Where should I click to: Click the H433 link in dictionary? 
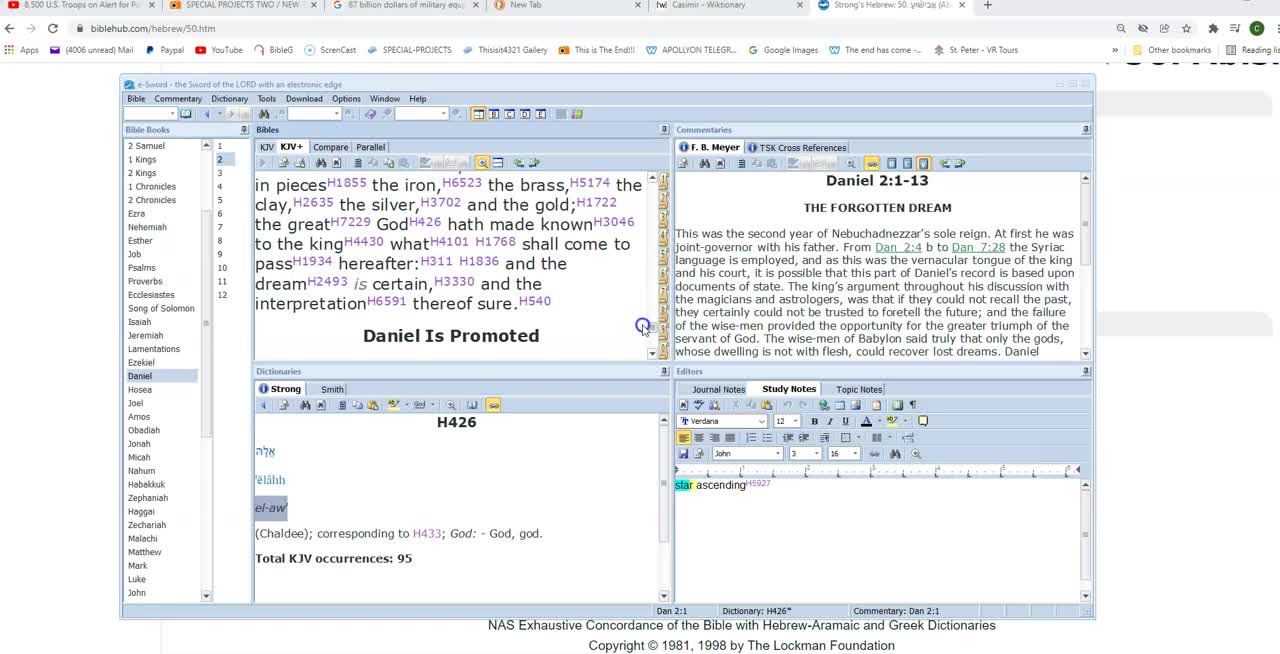tap(426, 534)
